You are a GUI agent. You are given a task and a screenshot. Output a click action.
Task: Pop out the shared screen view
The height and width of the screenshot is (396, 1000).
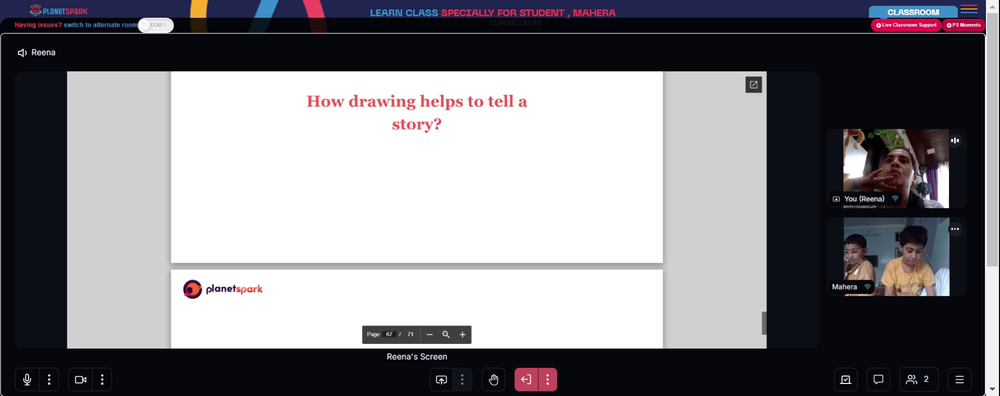pos(753,84)
